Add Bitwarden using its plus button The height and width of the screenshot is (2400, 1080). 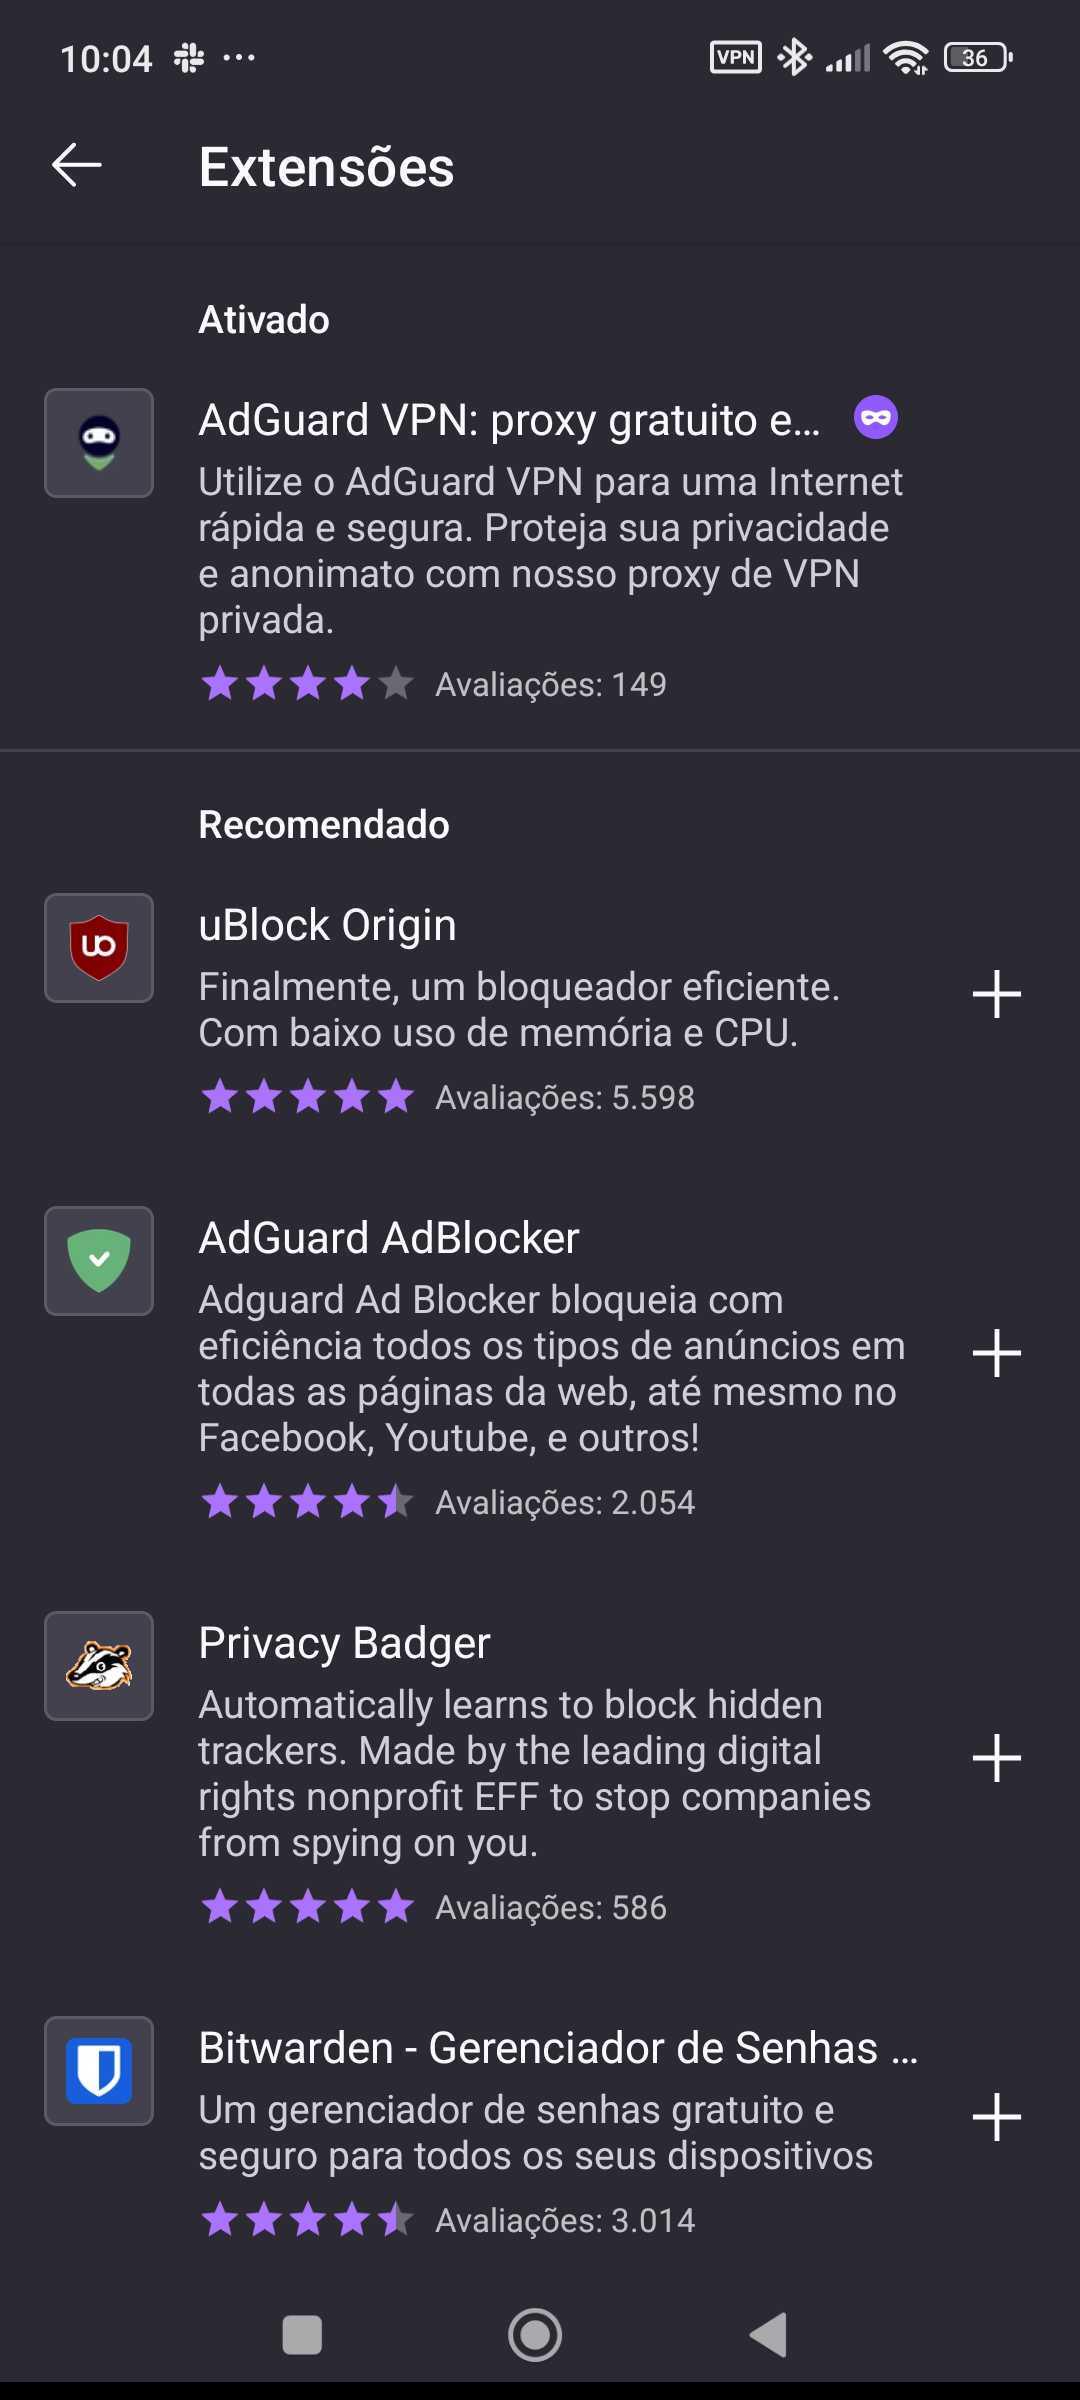[996, 2117]
